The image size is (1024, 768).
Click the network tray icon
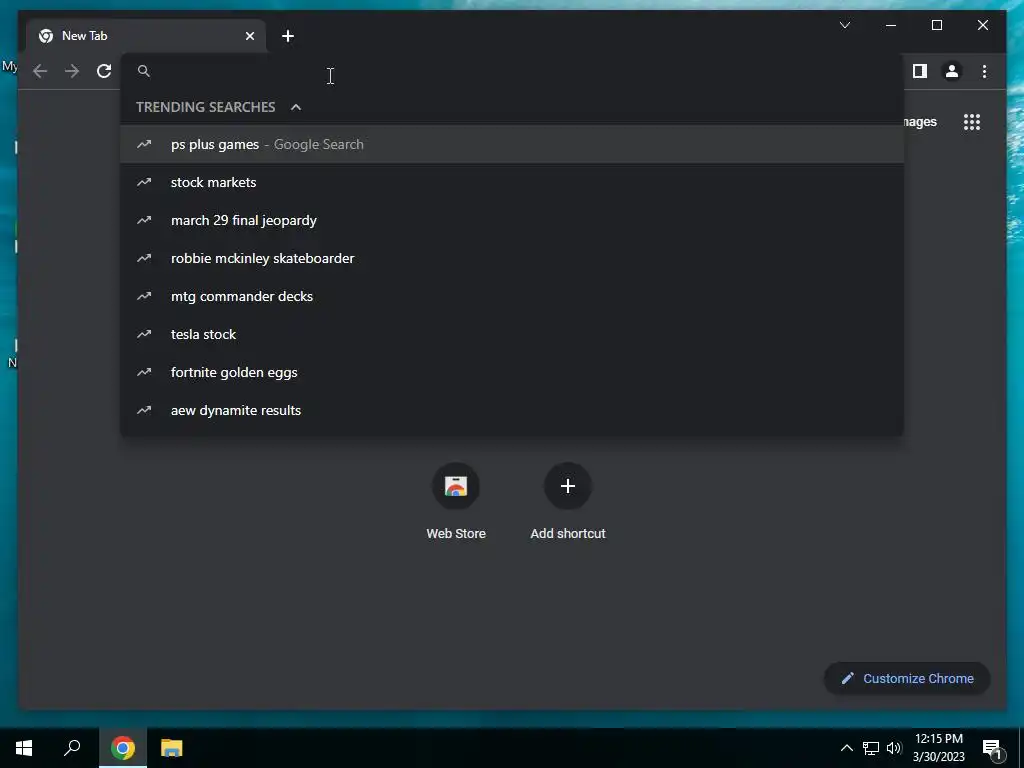point(871,748)
